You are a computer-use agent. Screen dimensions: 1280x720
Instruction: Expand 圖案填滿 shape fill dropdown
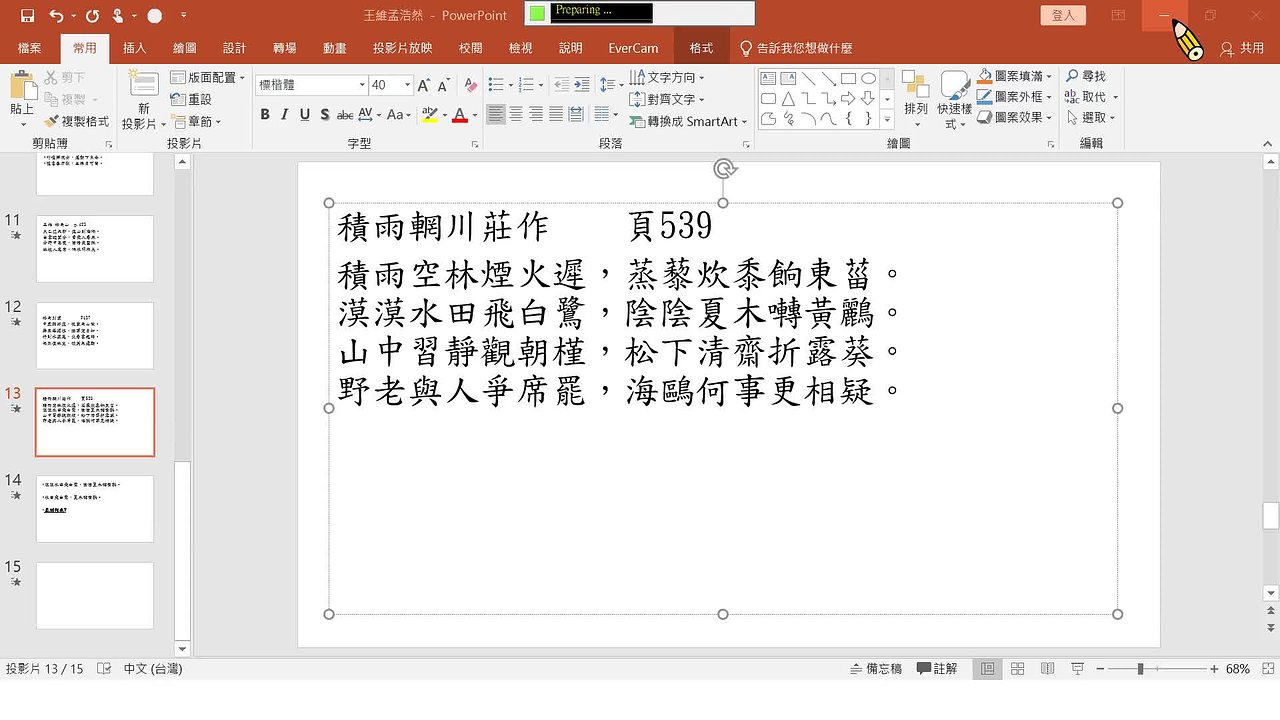pyautogui.click(x=1014, y=76)
